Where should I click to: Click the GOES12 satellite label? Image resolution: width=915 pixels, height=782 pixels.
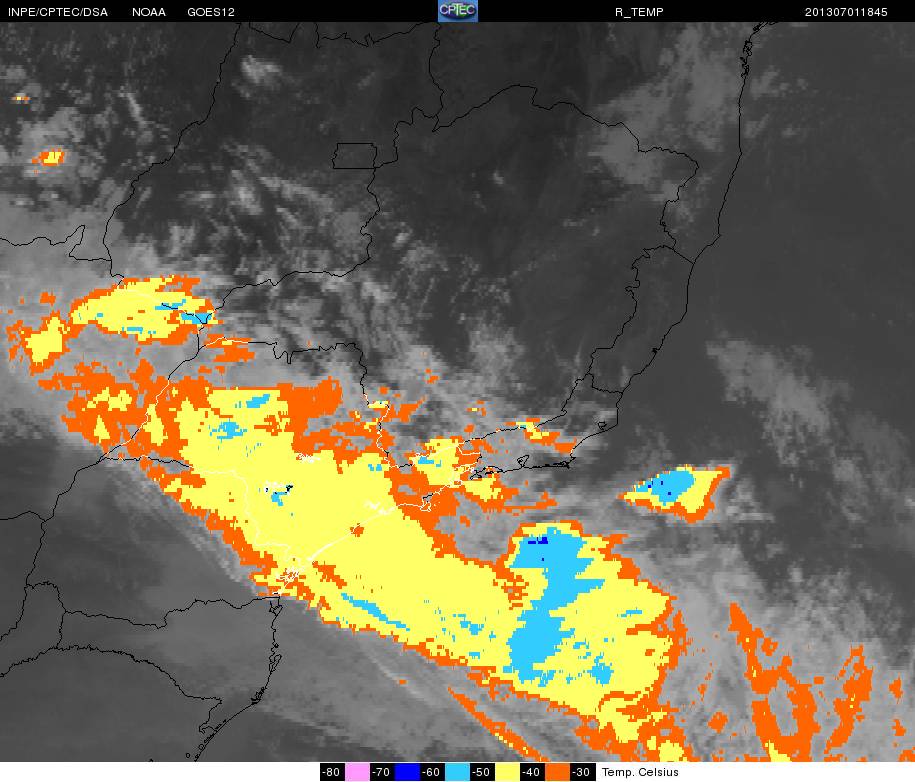[x=211, y=12]
